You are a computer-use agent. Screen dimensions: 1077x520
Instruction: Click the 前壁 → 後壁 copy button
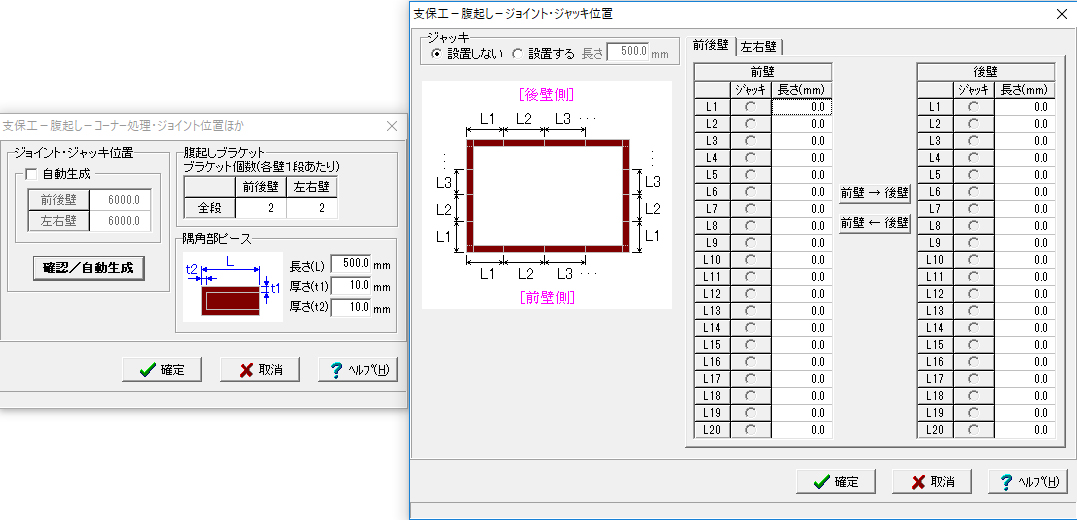click(x=874, y=194)
